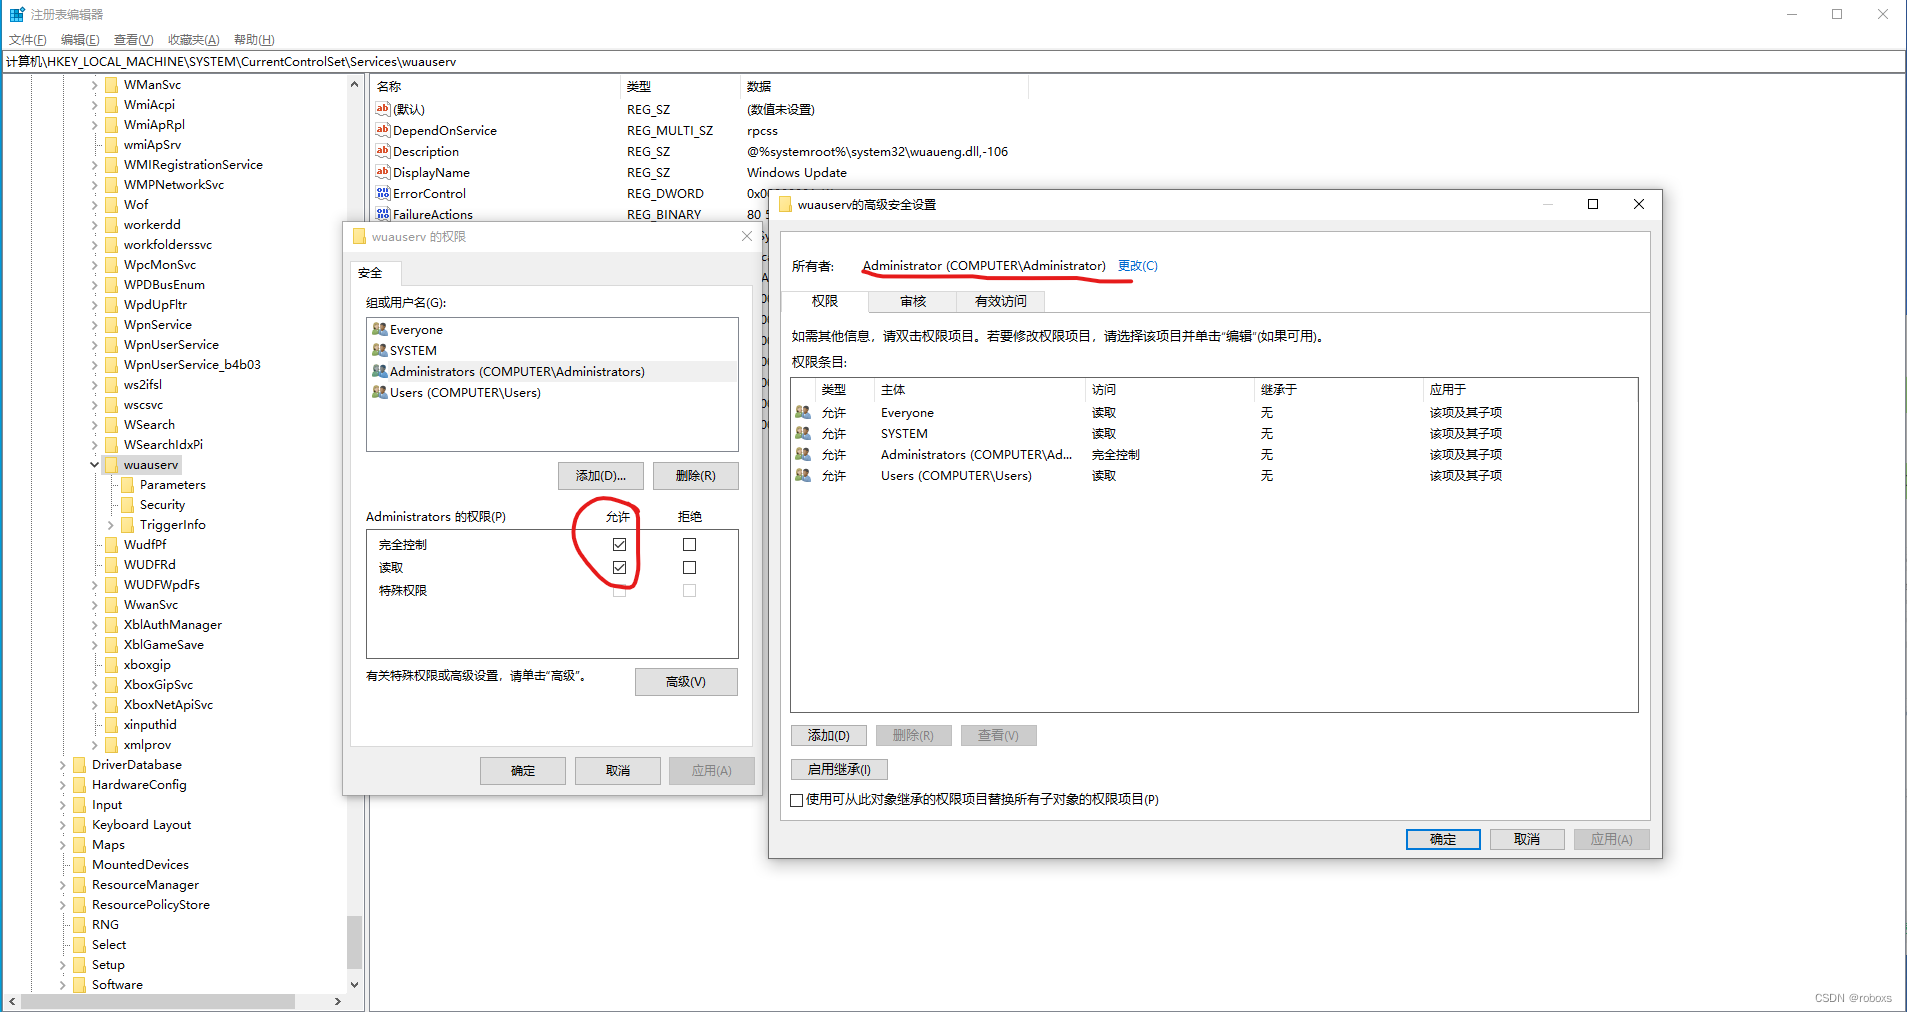The width and height of the screenshot is (1907, 1012).
Task: Click the ErrorControl DWORD value icon
Action: coord(382,193)
